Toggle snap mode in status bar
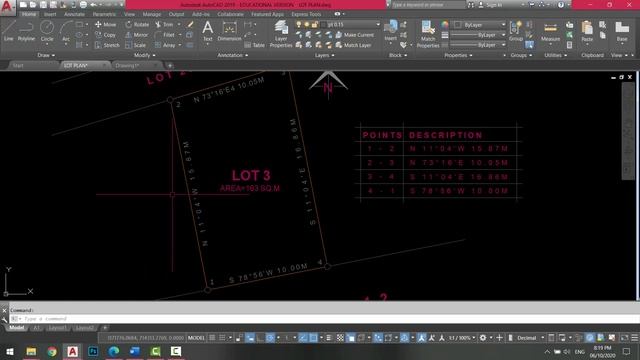Screen dimensions: 640x360 [222, 338]
